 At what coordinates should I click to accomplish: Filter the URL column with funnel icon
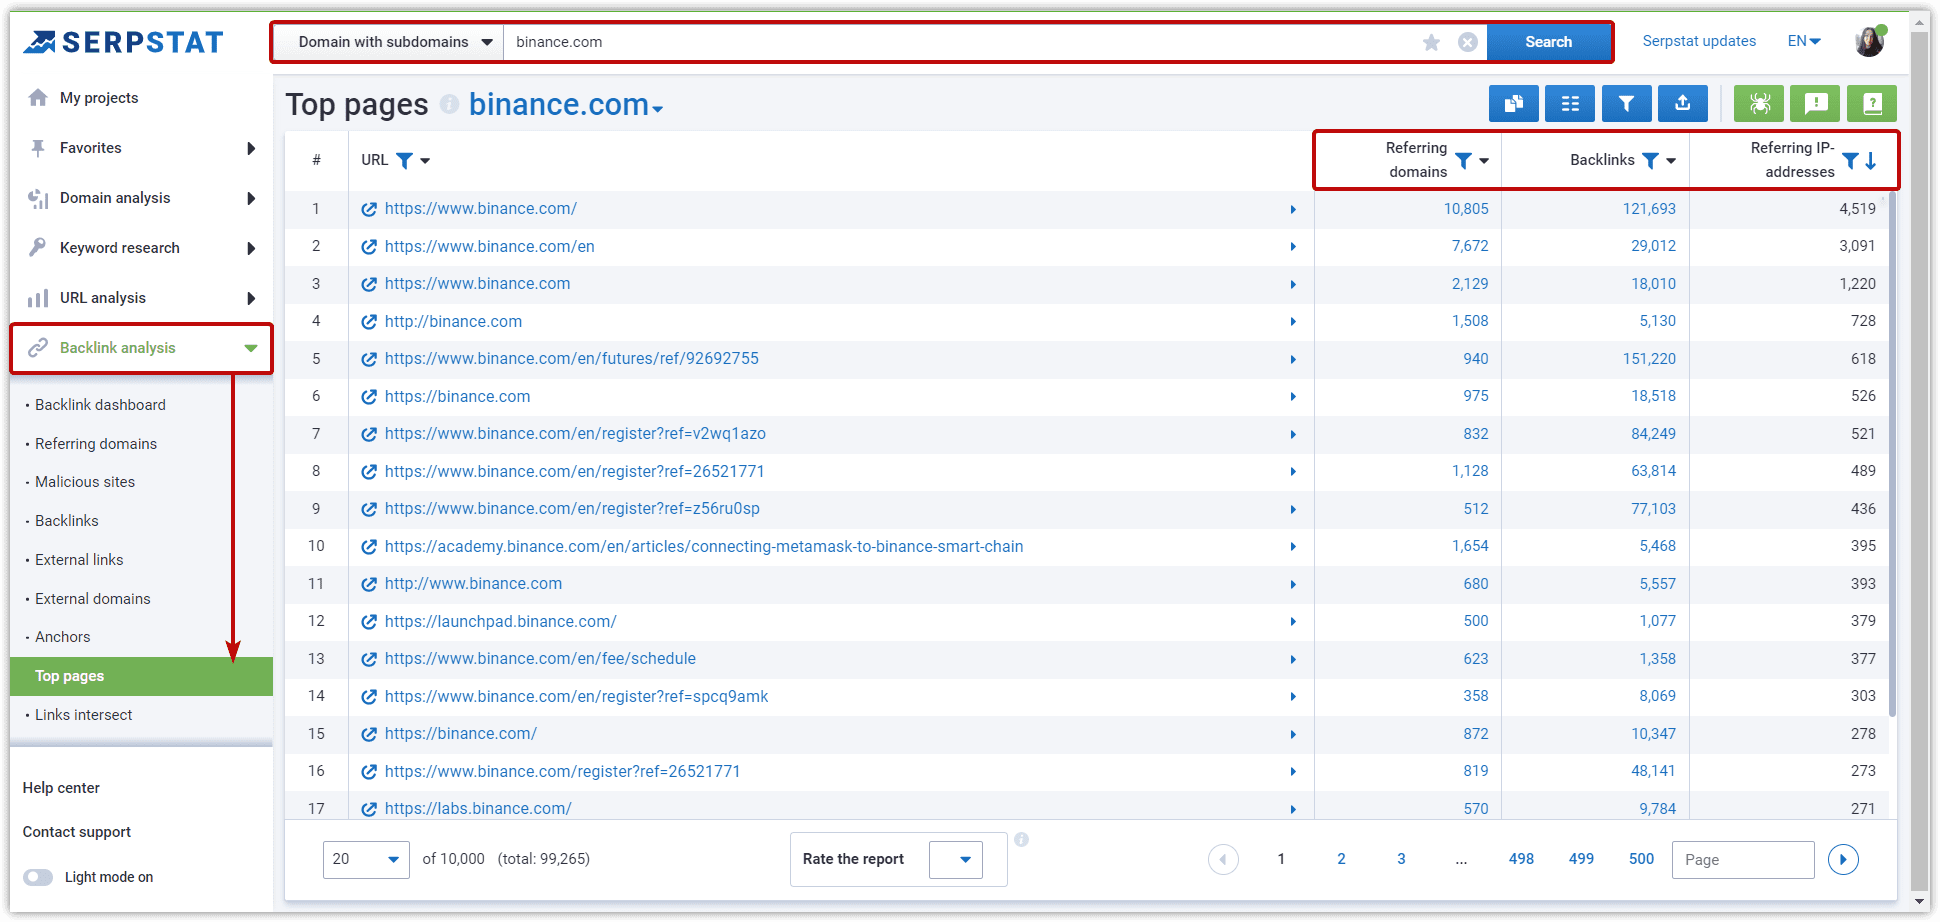coord(404,160)
